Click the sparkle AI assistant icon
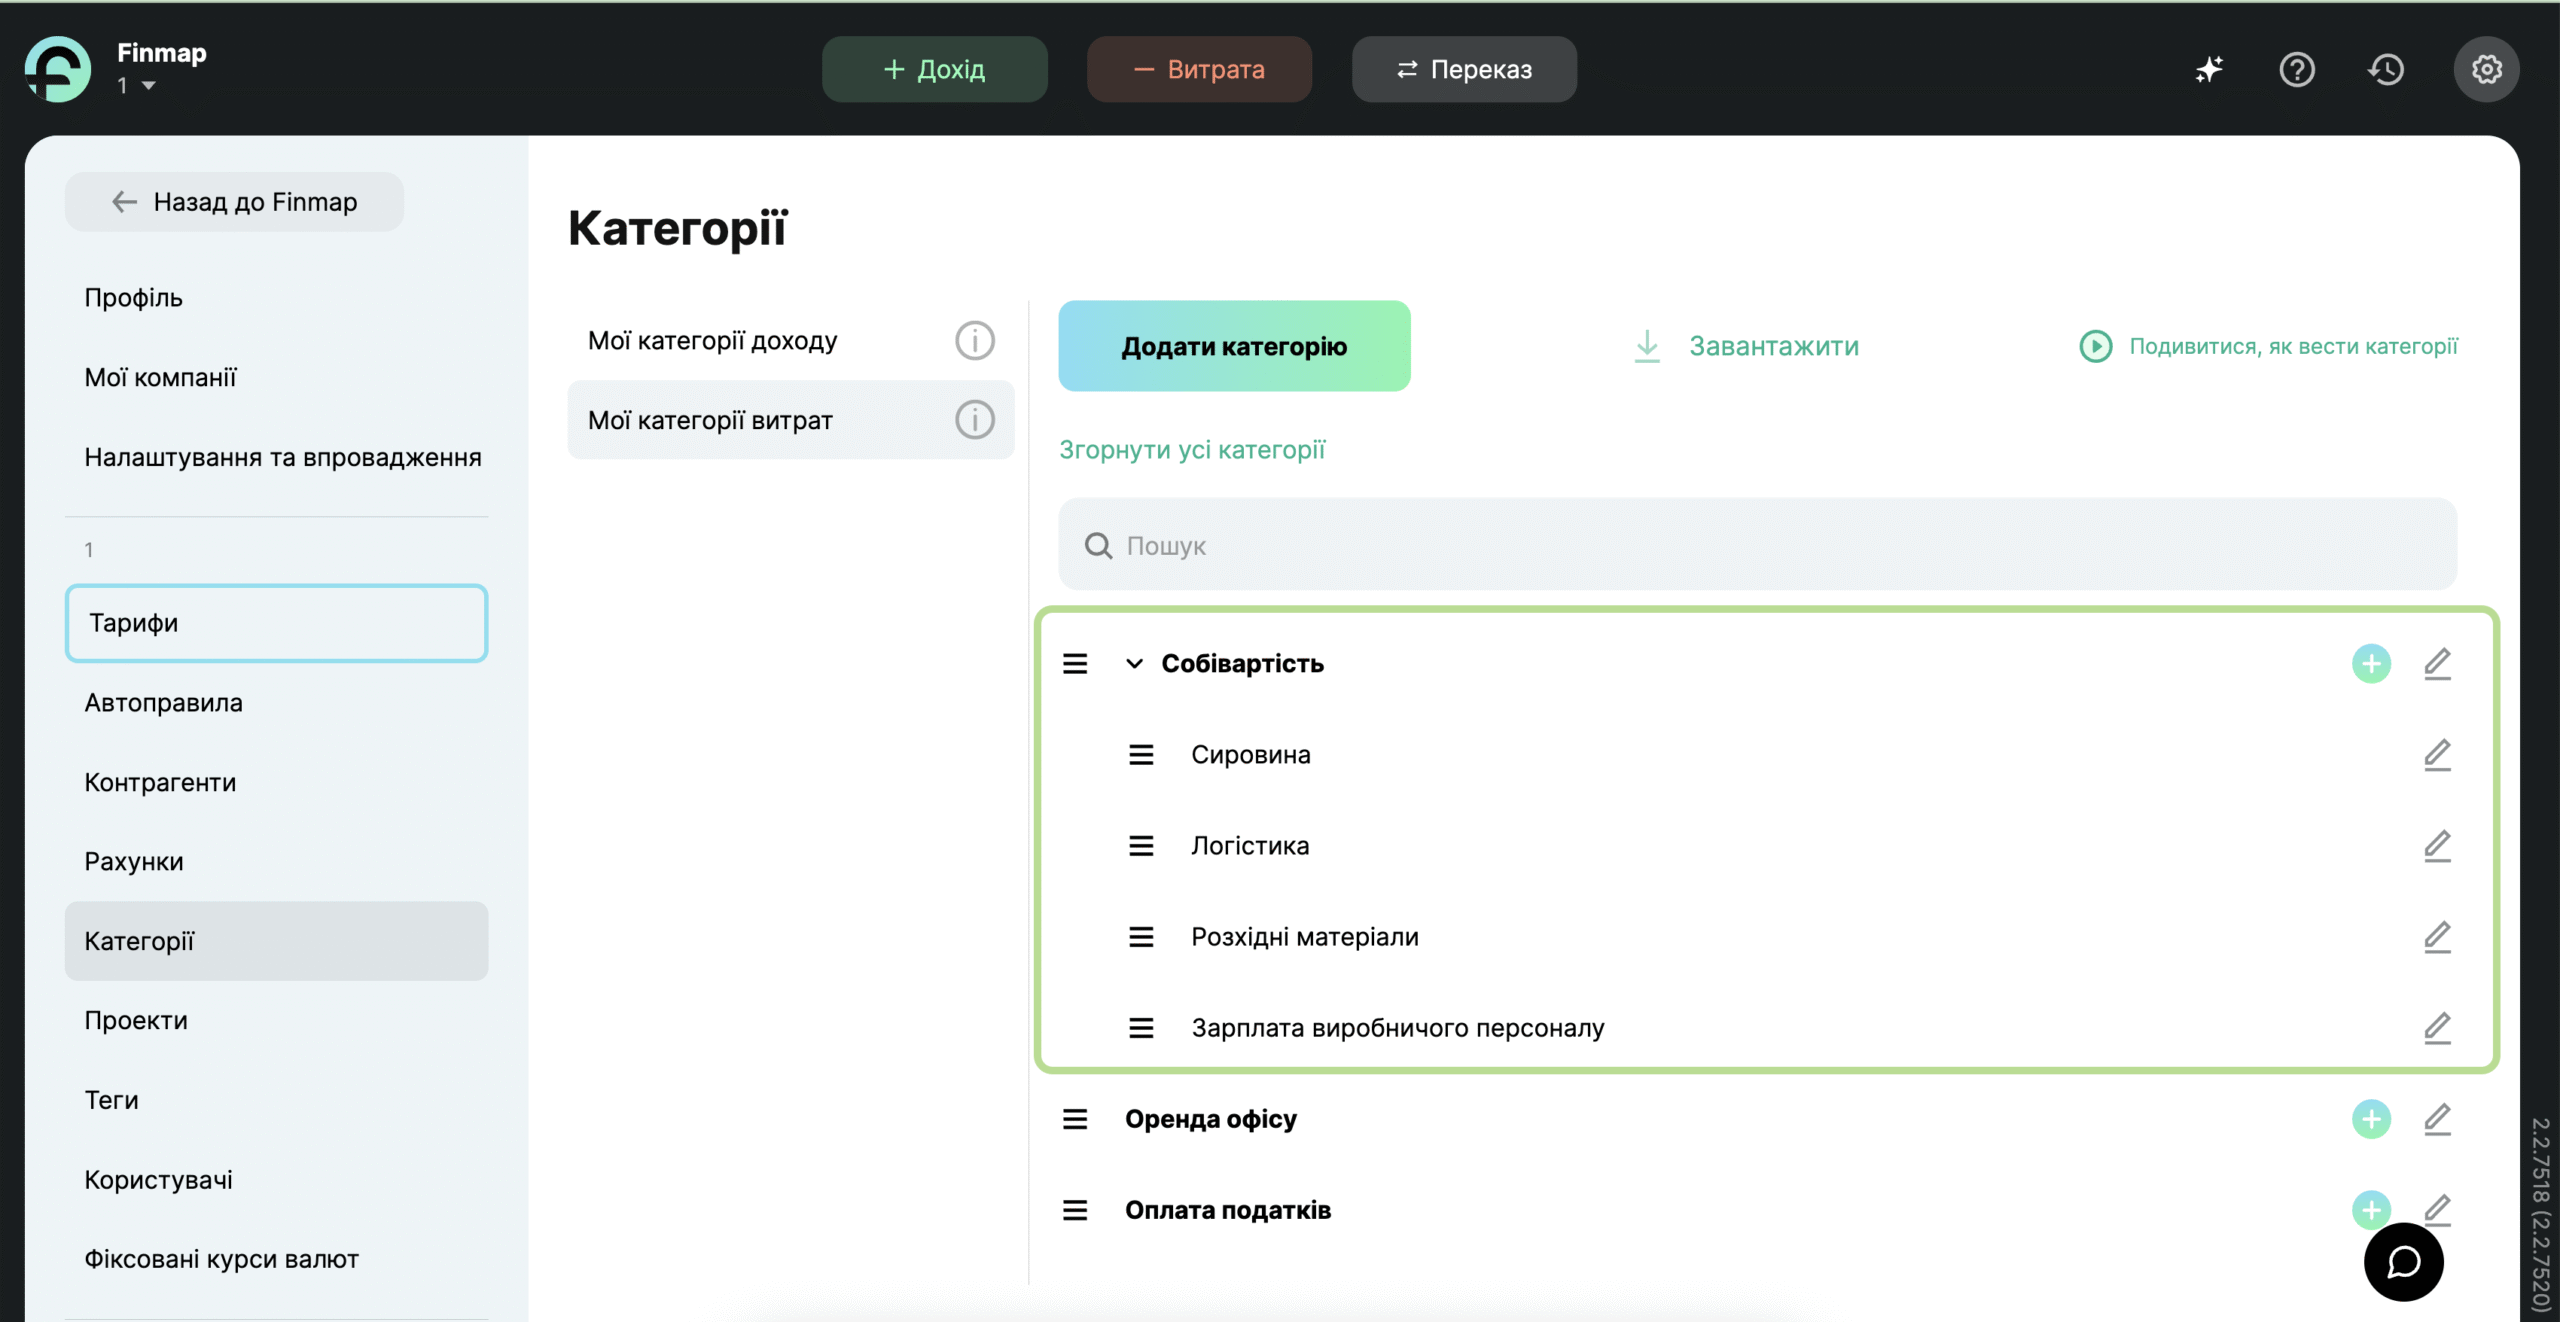 point(2209,69)
